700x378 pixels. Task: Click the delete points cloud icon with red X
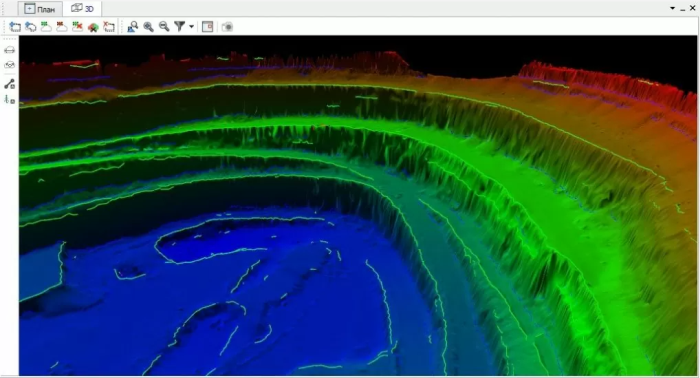(x=77, y=27)
